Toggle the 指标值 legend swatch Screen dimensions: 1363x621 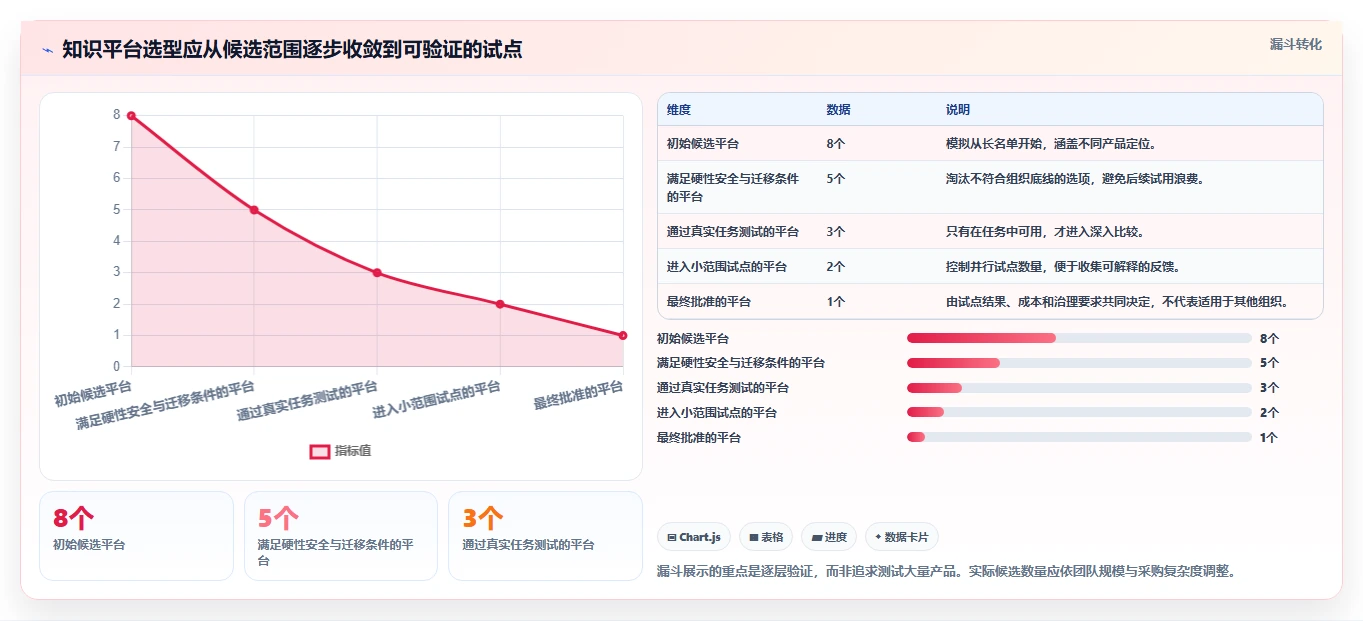(x=320, y=451)
